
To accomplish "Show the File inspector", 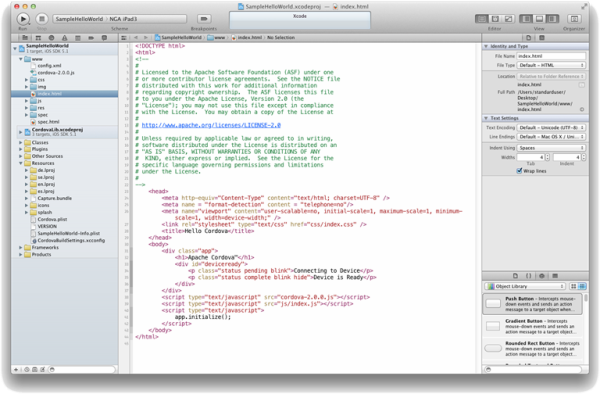I will [x=528, y=37].
